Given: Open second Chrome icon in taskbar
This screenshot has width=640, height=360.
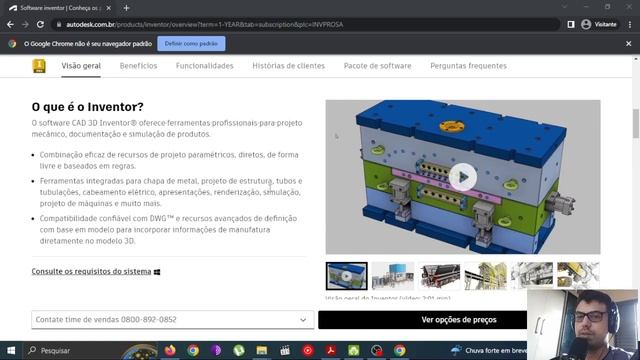Looking at the screenshot, I should 400,351.
